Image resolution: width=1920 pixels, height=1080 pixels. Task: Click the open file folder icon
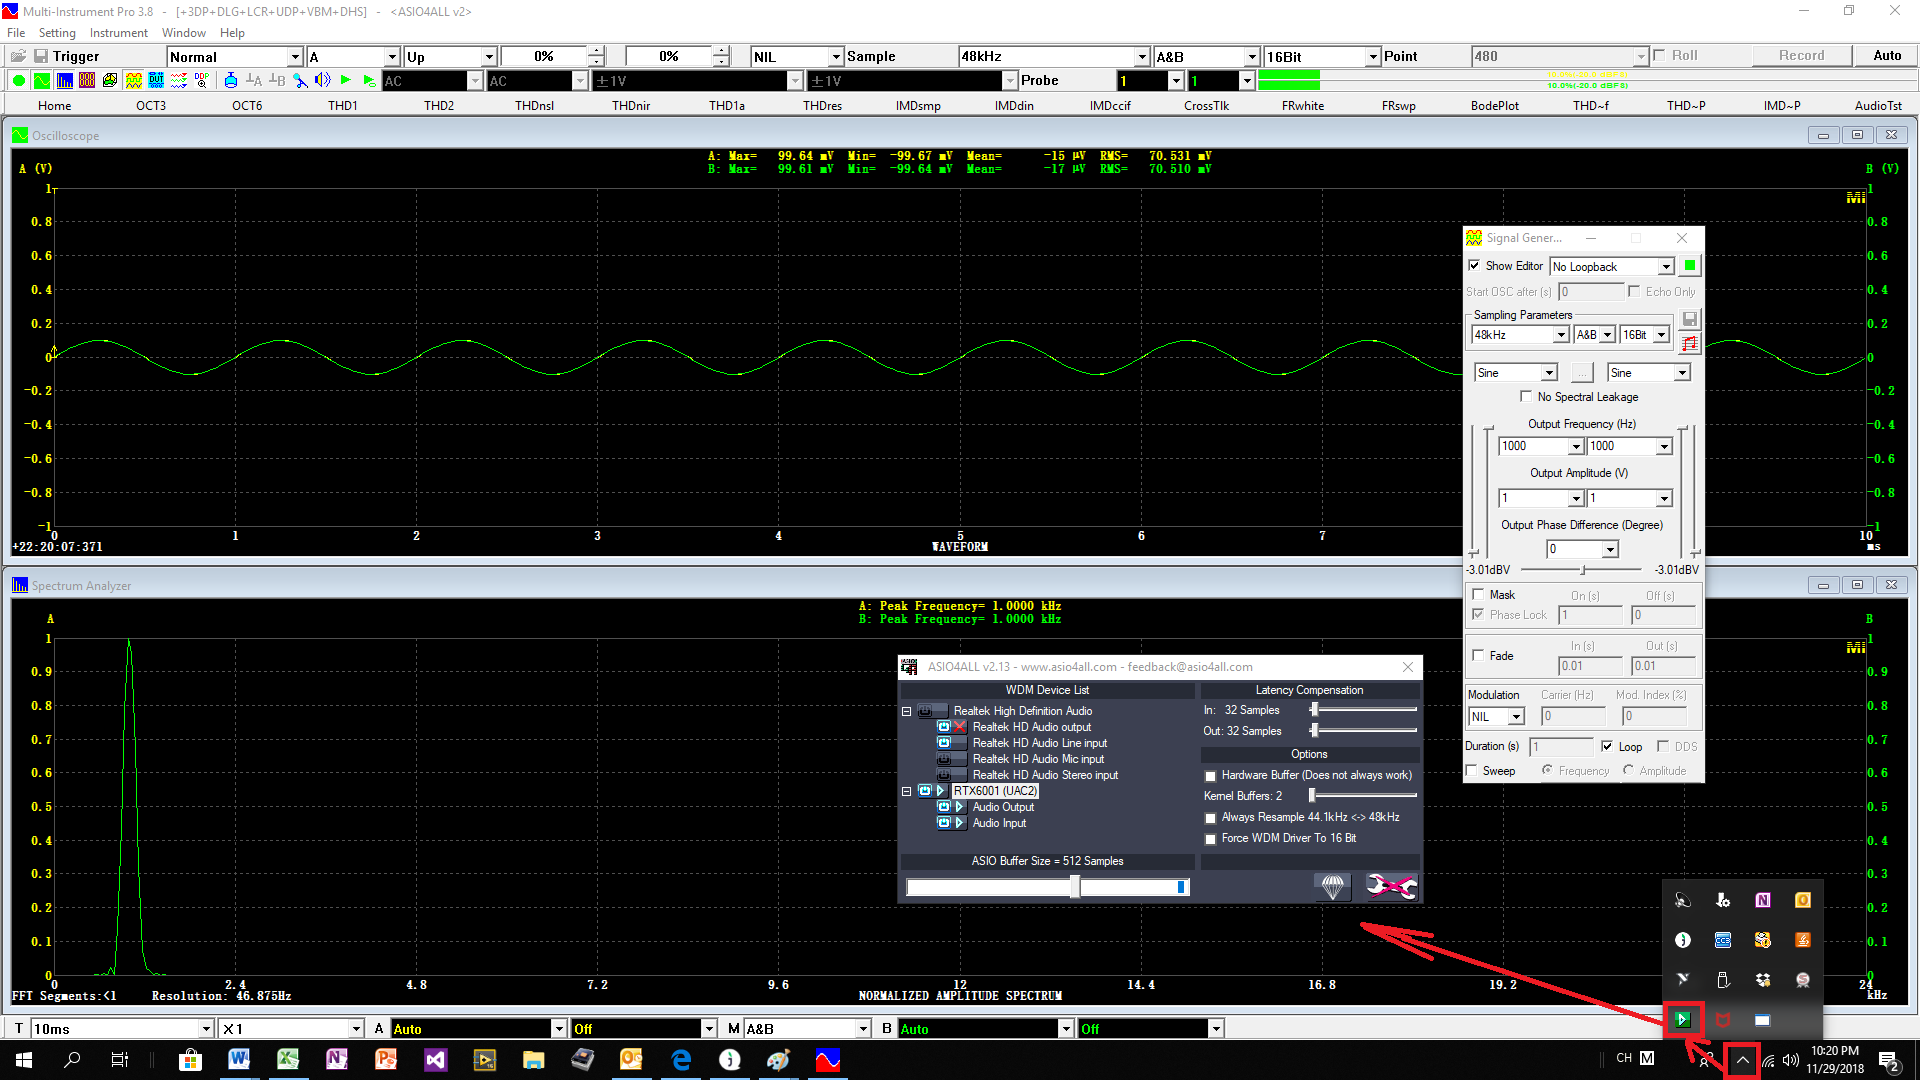19,57
